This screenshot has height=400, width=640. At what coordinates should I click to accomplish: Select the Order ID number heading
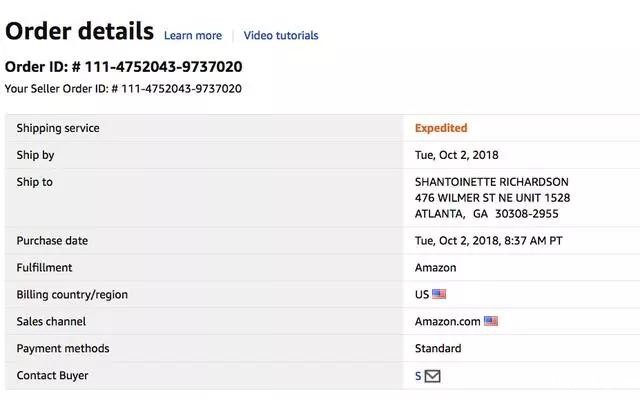click(123, 67)
